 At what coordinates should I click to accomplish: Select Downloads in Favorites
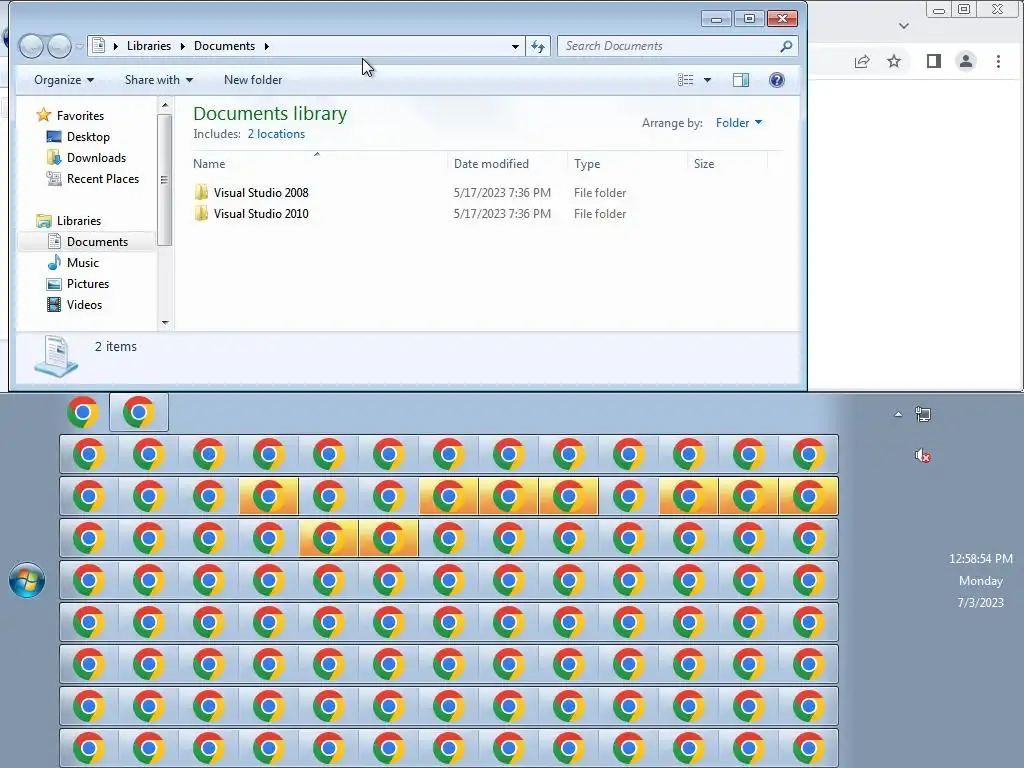[x=96, y=157]
